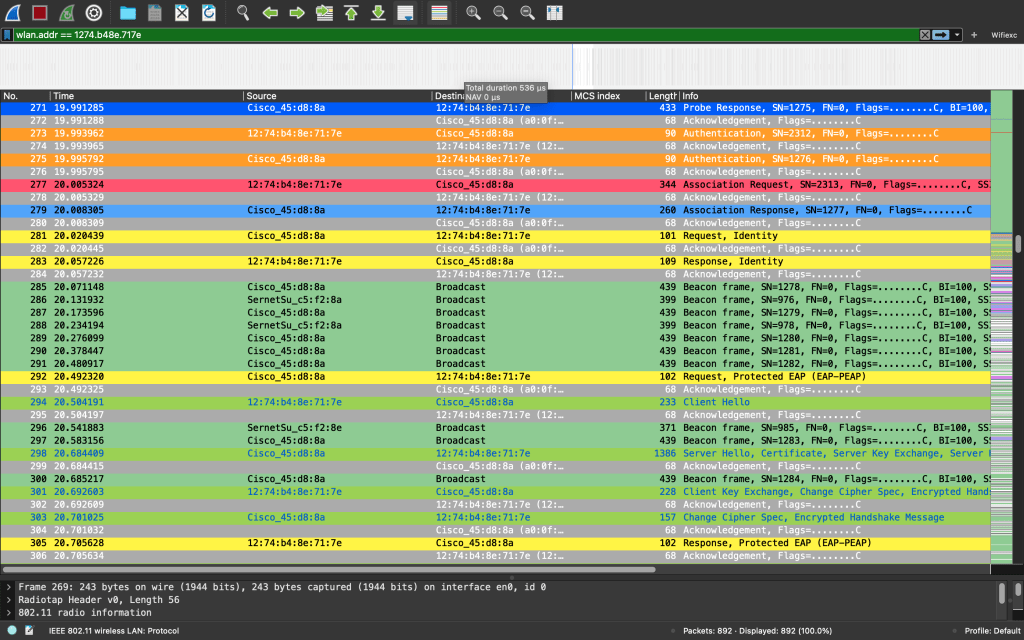Jump to the first packet

(x=351, y=13)
